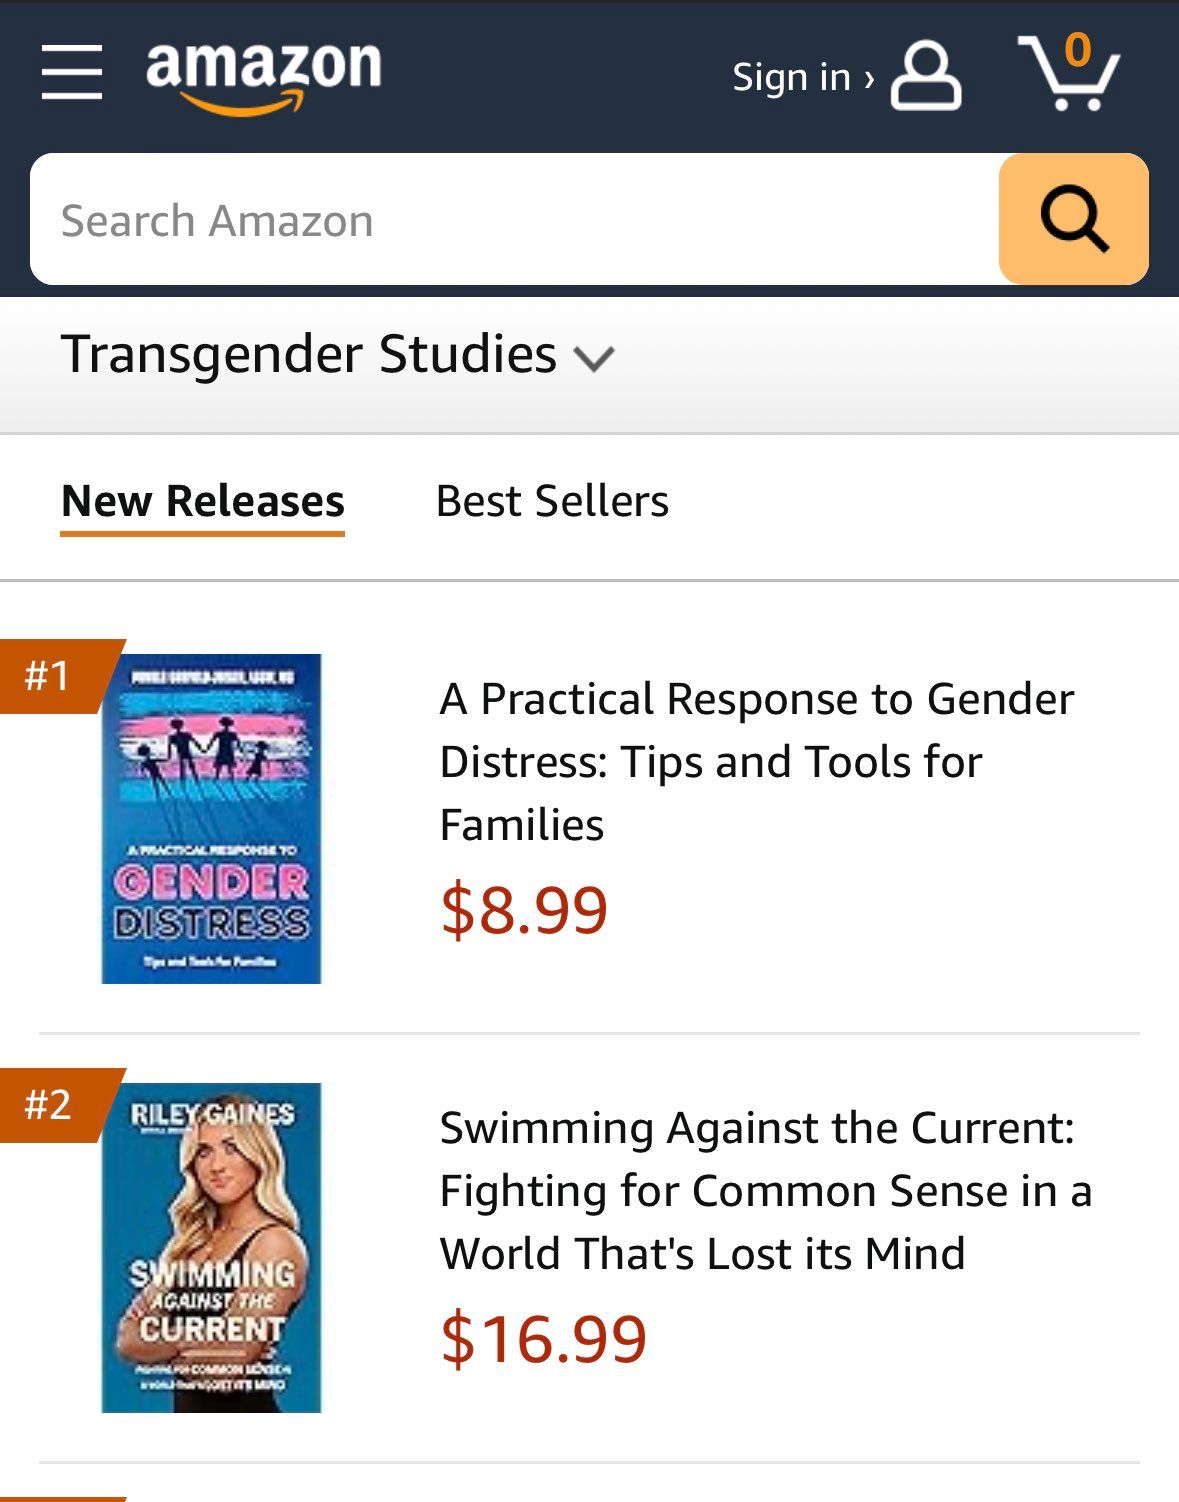Click the #1 rank badge
The image size is (1179, 1502).
tap(48, 676)
